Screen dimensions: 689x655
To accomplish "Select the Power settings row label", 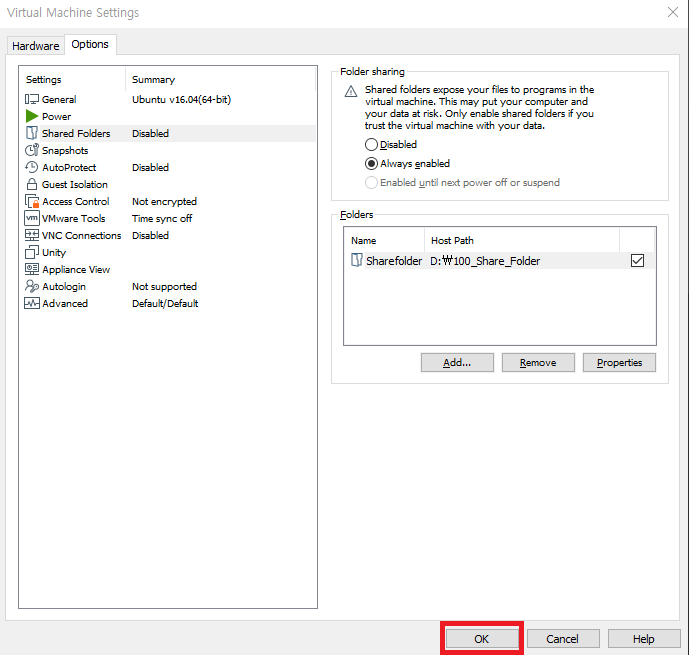I will coord(56,116).
